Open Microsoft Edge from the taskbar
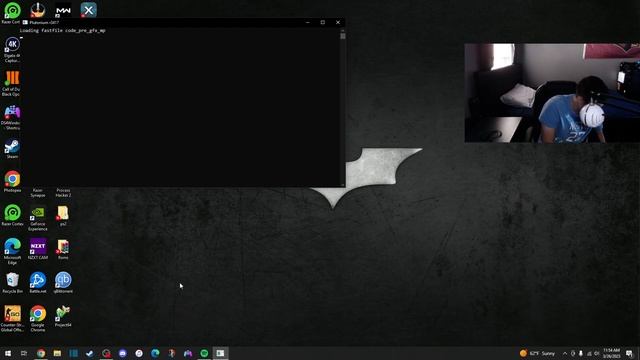This screenshot has height=360, width=640. (x=155, y=353)
